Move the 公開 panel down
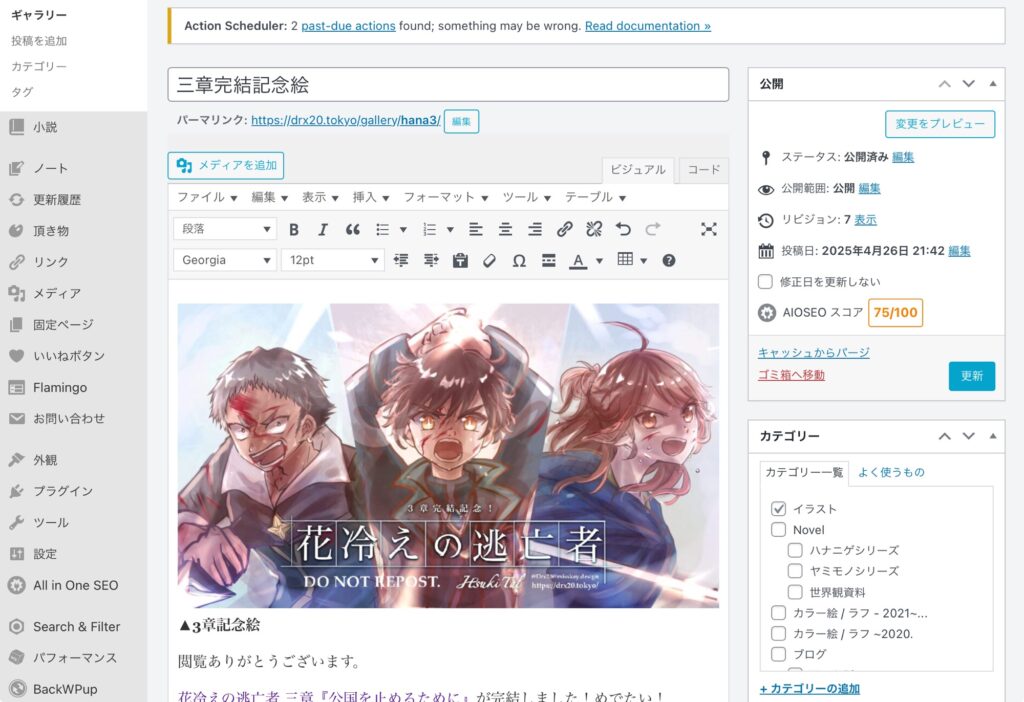Image resolution: width=1024 pixels, height=702 pixels. pos(968,84)
